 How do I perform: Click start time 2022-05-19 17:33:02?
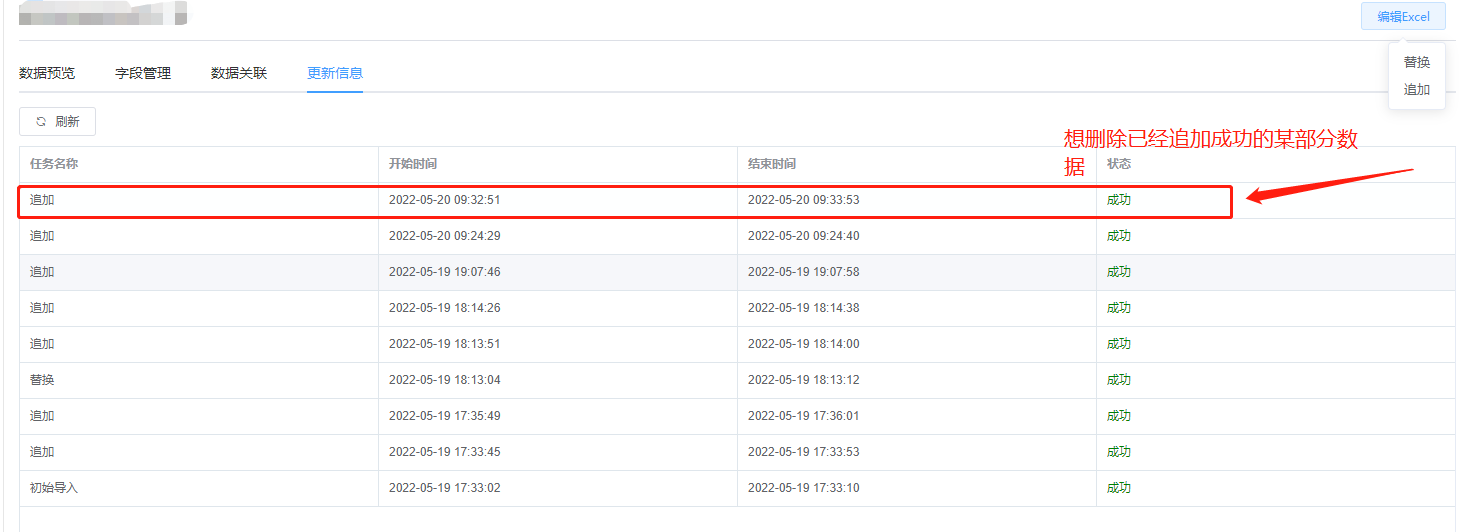pyautogui.click(x=445, y=488)
